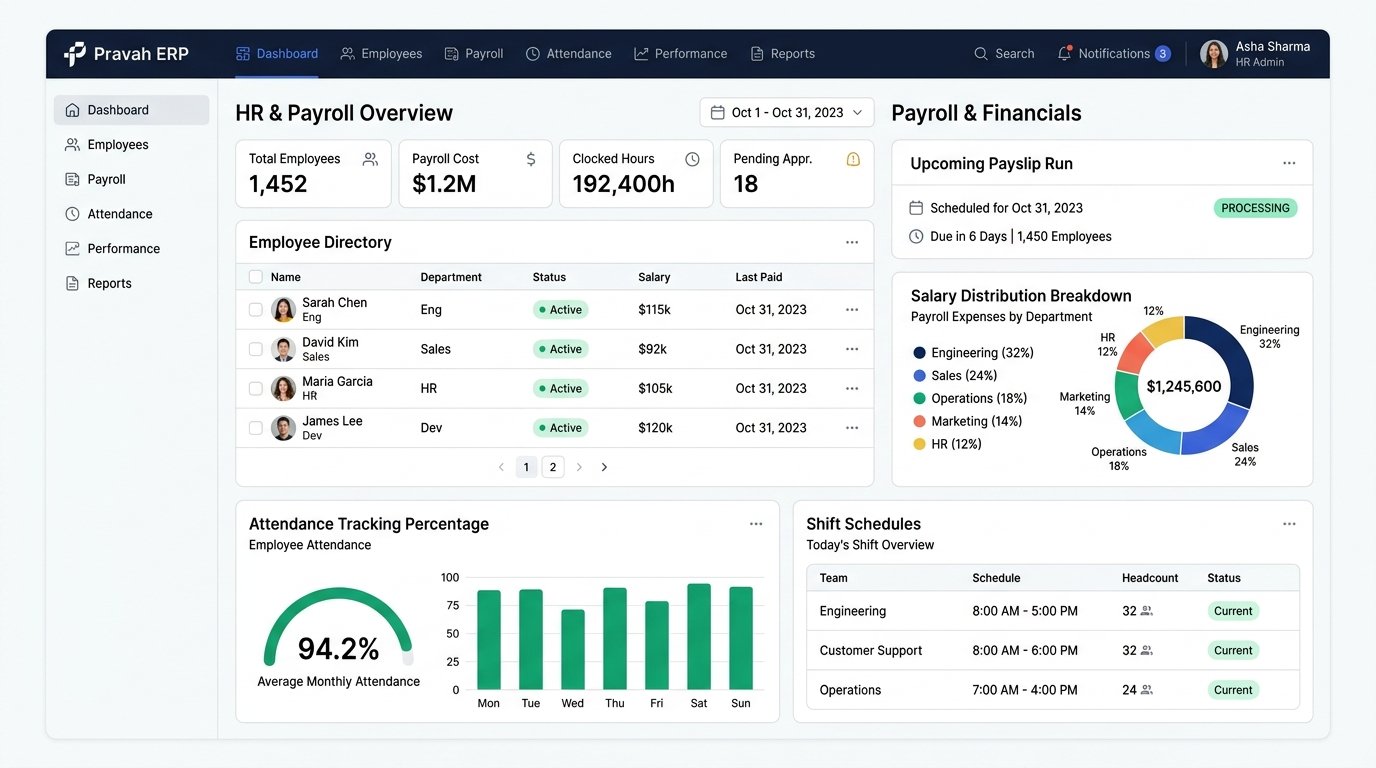Viewport: 1376px width, 768px height.
Task: Open Attendance from the left sidebar
Action: (x=131, y=214)
